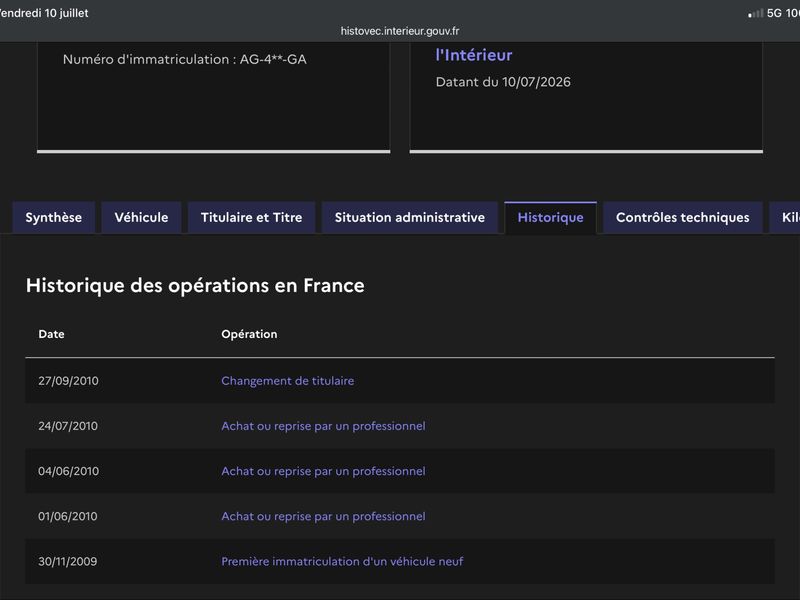Screen dimensions: 800x600
Task: Open the Synthèse tab
Action: coord(54,217)
